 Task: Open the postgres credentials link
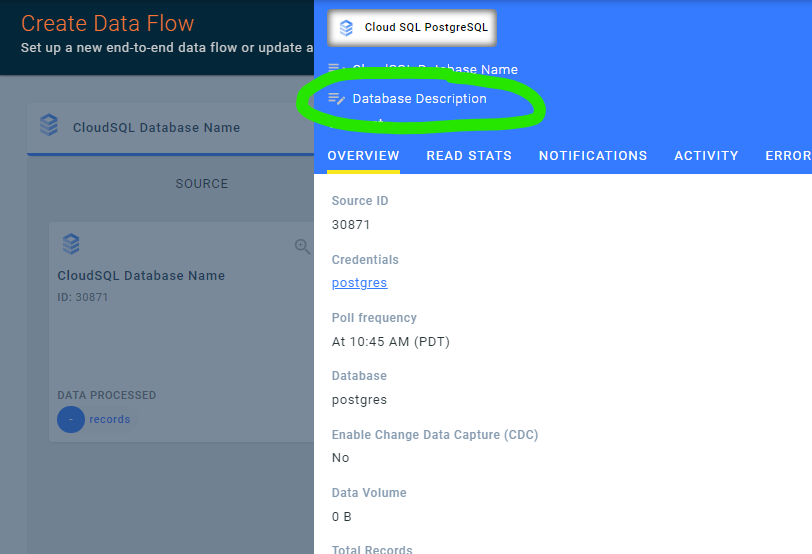[x=359, y=283]
